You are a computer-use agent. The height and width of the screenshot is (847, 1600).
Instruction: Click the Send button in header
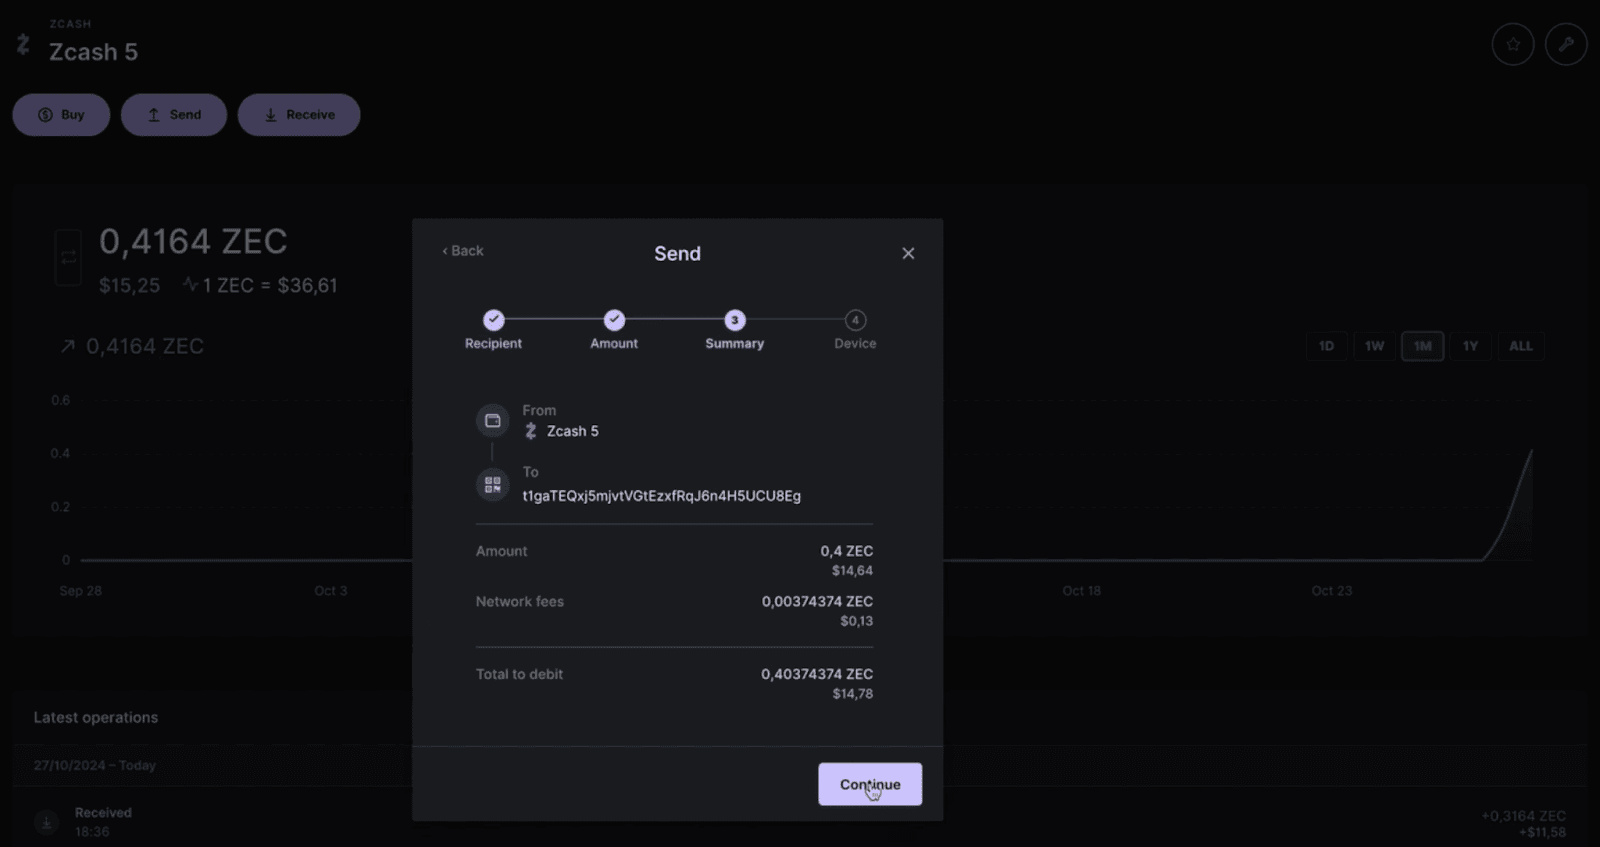pos(174,115)
